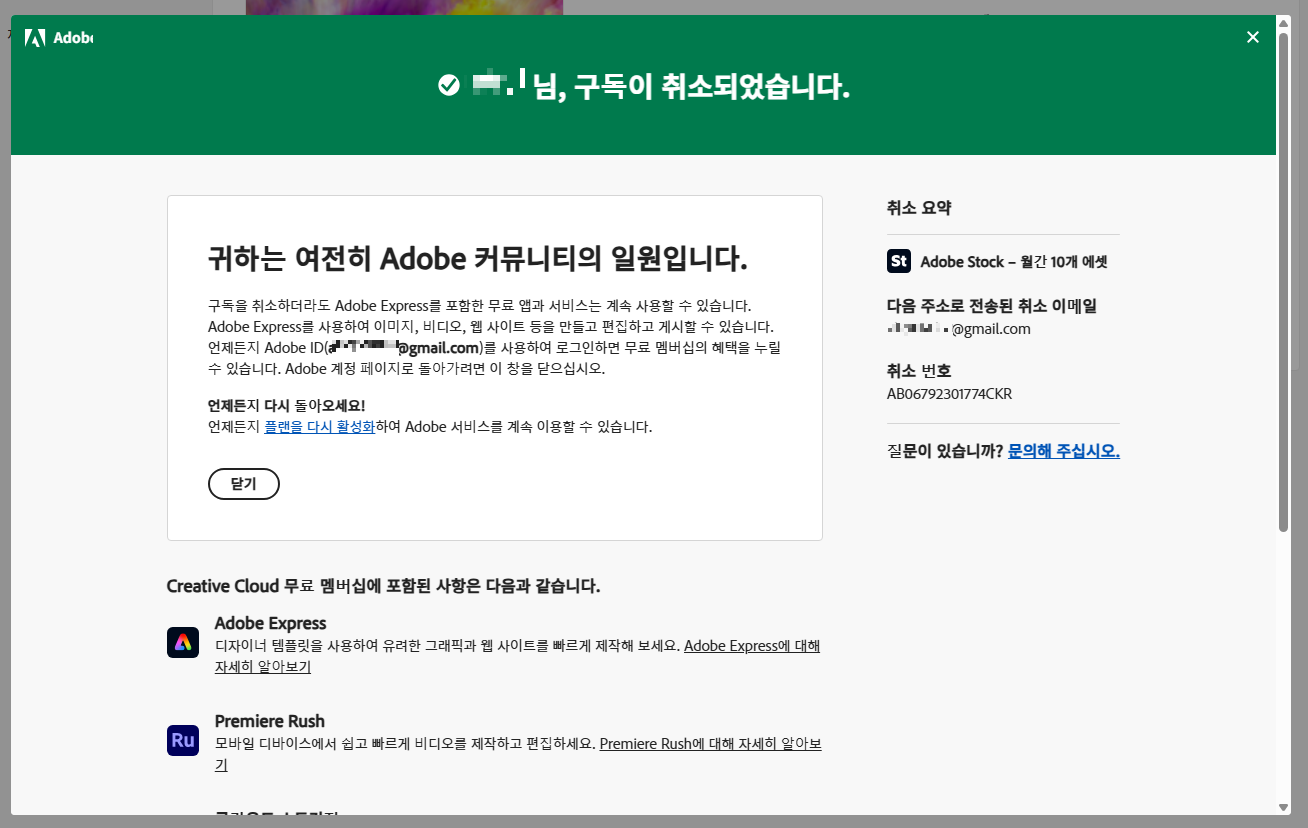Image resolution: width=1308 pixels, height=828 pixels.
Task: Open the 문의해 주십시오 link
Action: tap(1063, 451)
